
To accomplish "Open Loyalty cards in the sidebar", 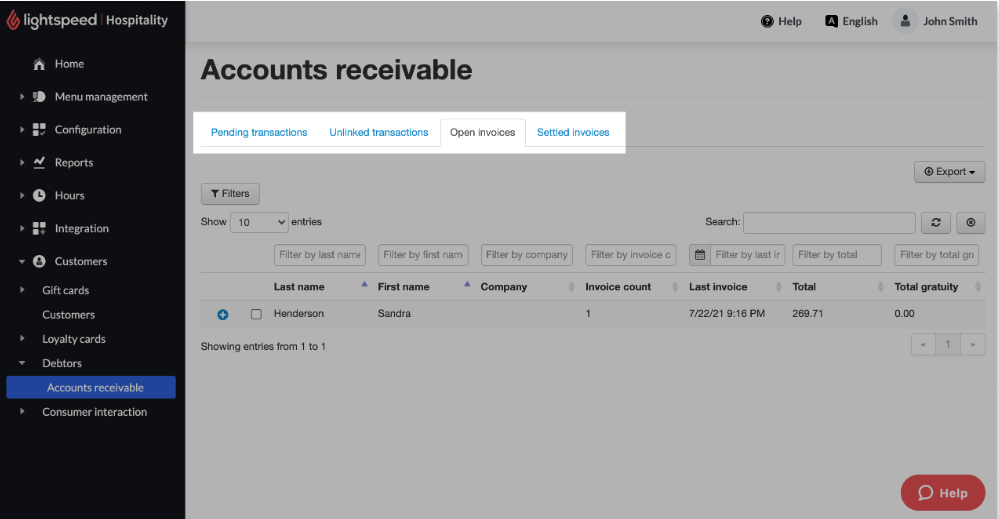I will coord(74,339).
